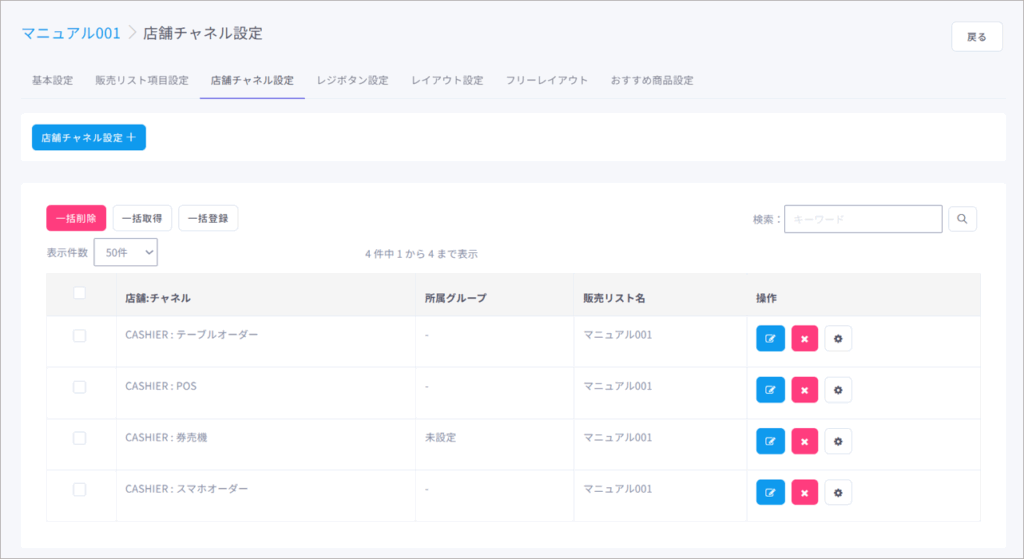Select the おすすめ商品設定 tab
Image resolution: width=1024 pixels, height=559 pixels.
point(652,80)
